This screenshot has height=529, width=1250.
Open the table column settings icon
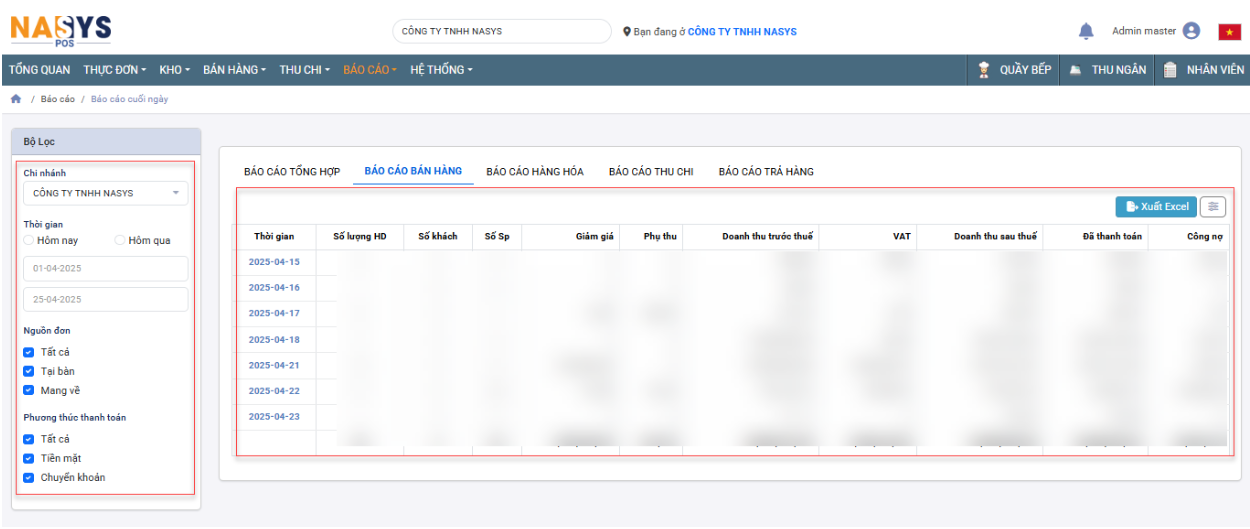click(1213, 207)
